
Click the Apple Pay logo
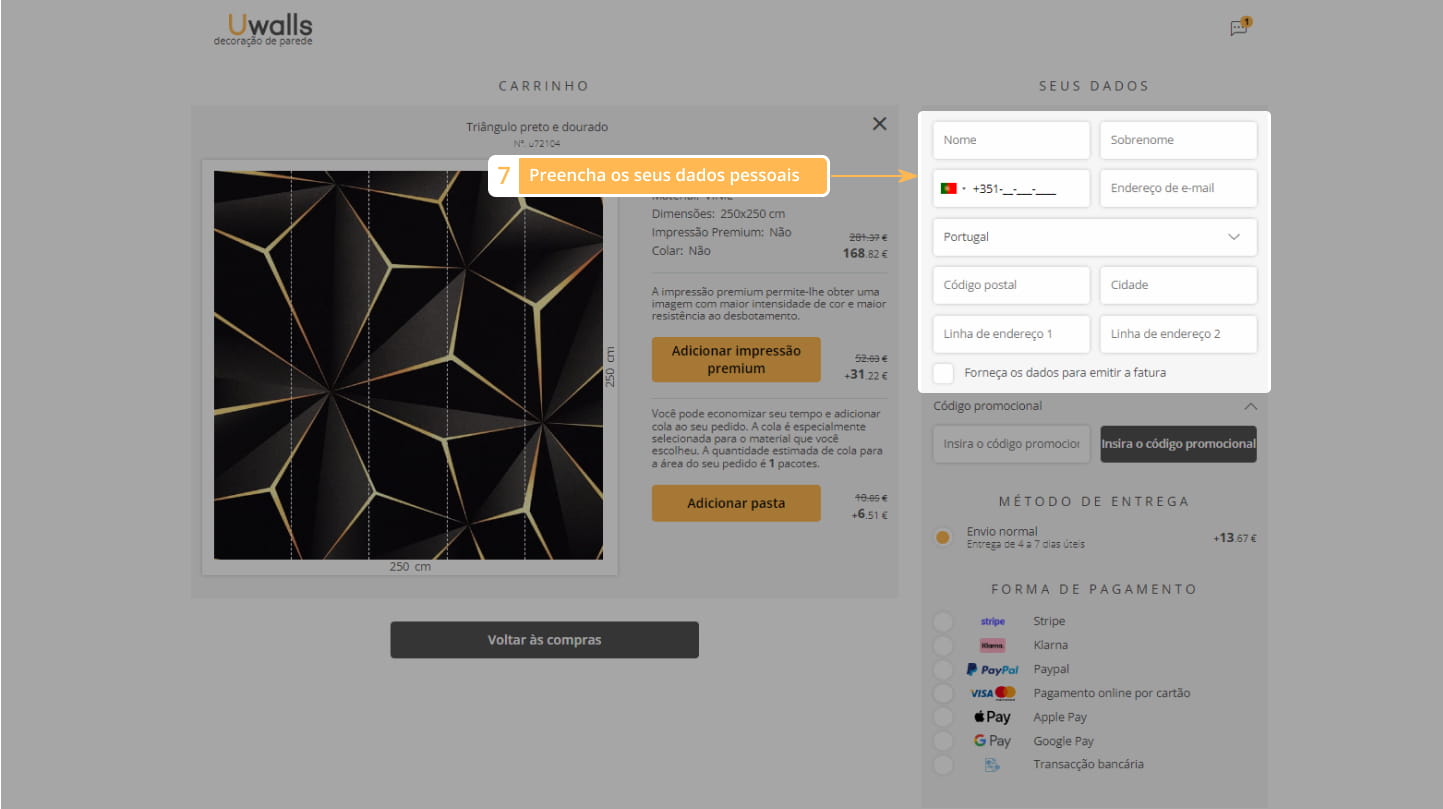click(x=992, y=717)
